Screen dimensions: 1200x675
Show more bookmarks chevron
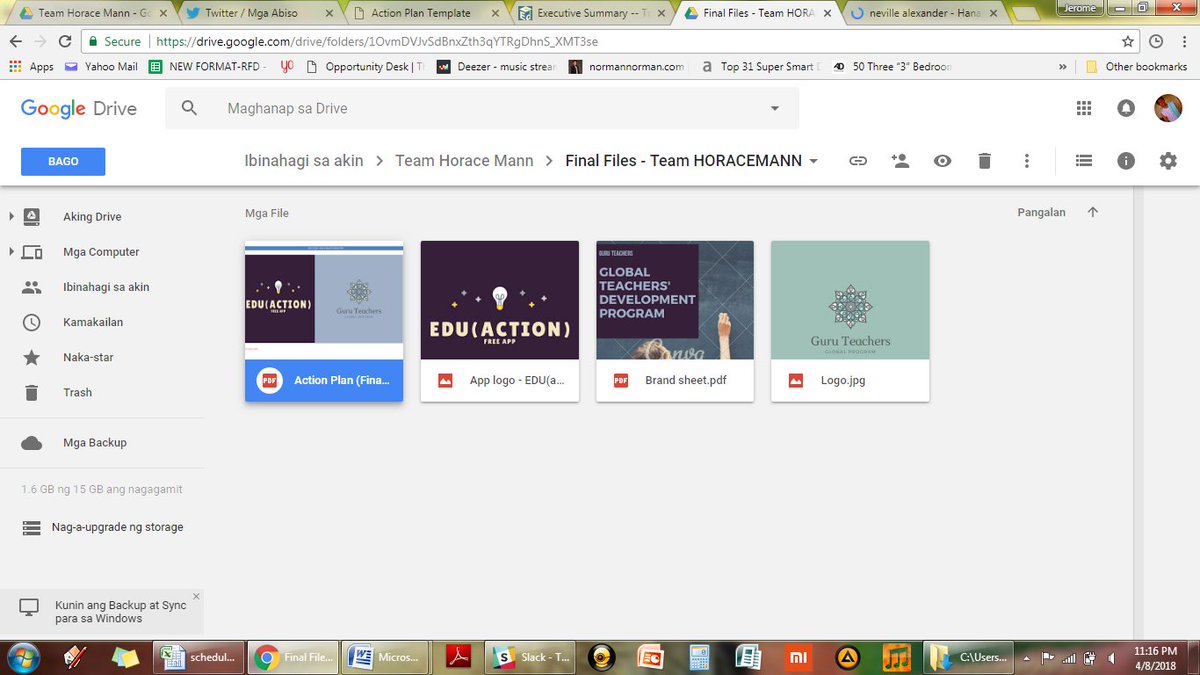click(1062, 67)
